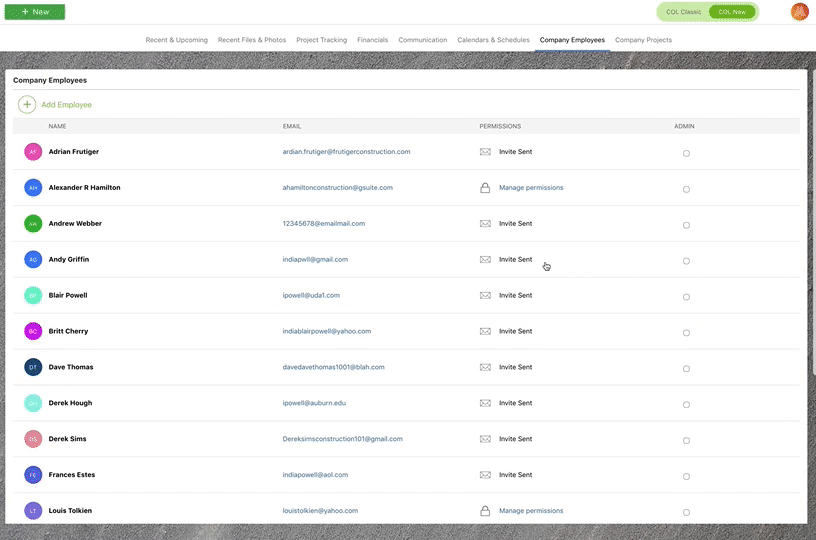Toggle admin checkbox for Andy Griffin
Screen dimensions: 816x540
(x=686, y=261)
